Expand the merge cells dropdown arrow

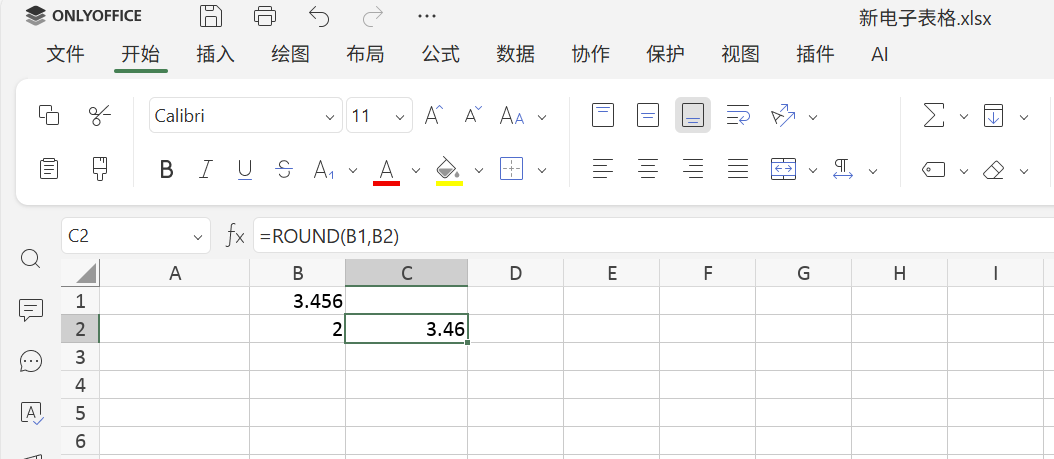(x=813, y=170)
